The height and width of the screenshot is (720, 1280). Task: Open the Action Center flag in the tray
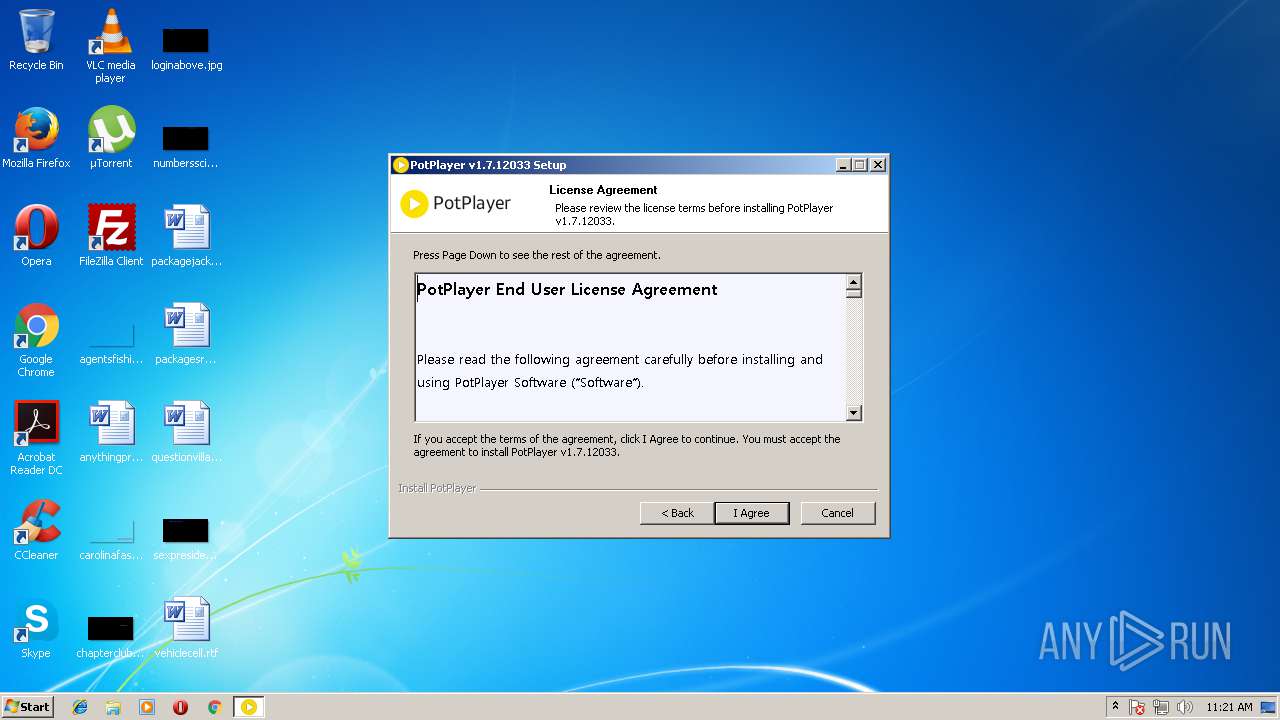pos(1138,707)
